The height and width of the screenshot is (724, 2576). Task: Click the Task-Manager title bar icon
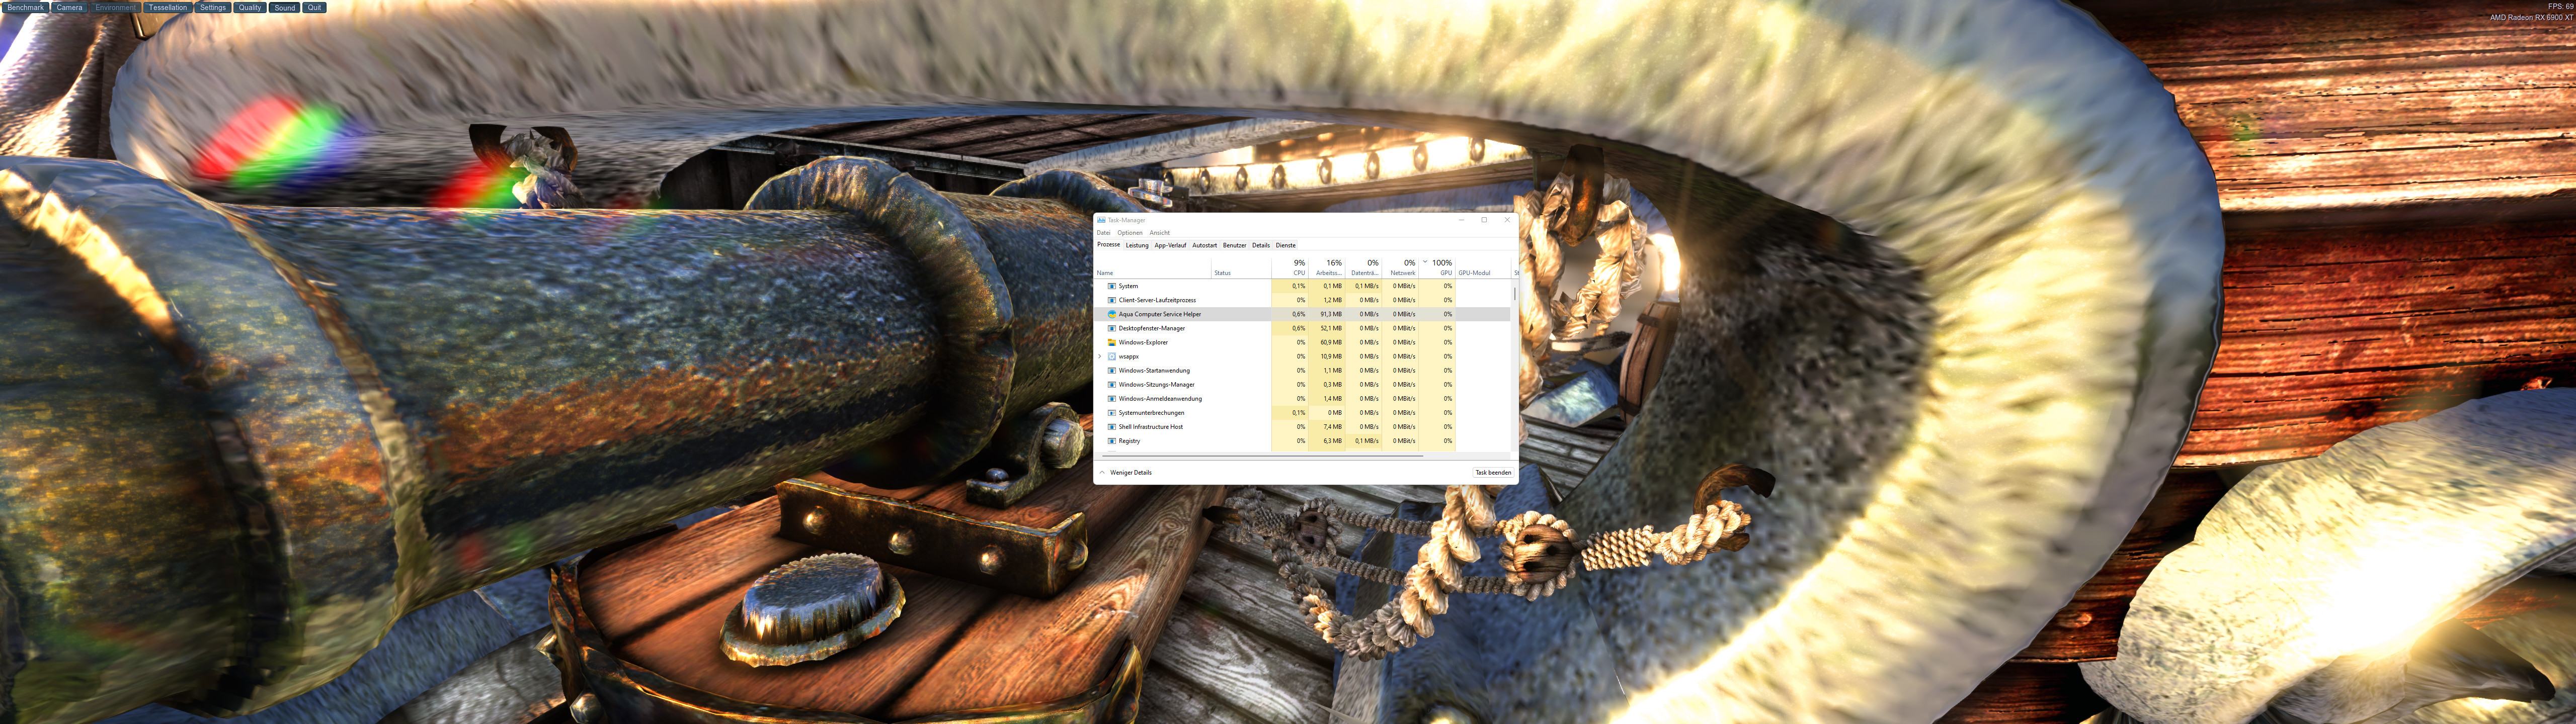click(x=1101, y=220)
